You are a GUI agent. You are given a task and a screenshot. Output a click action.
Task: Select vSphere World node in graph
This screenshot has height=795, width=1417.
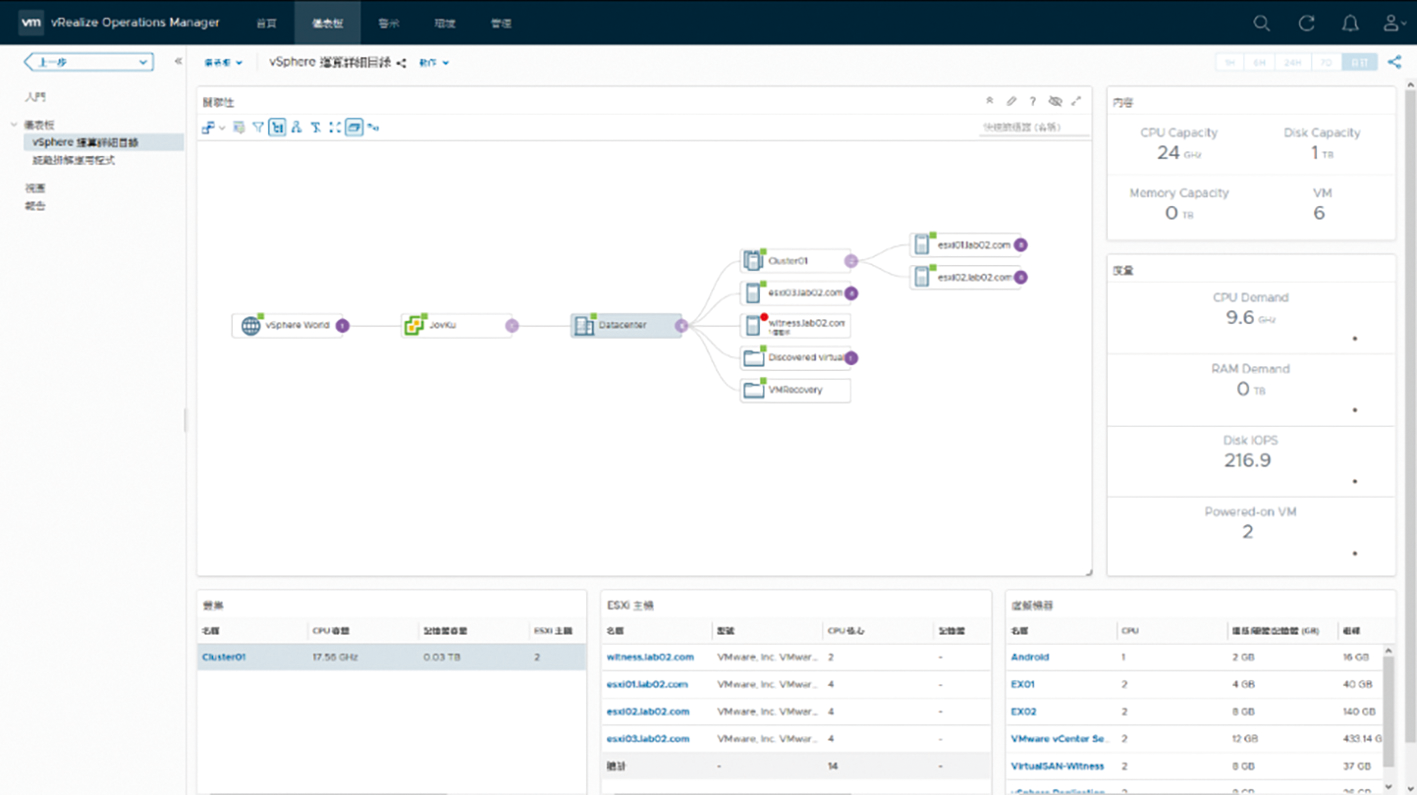click(287, 325)
